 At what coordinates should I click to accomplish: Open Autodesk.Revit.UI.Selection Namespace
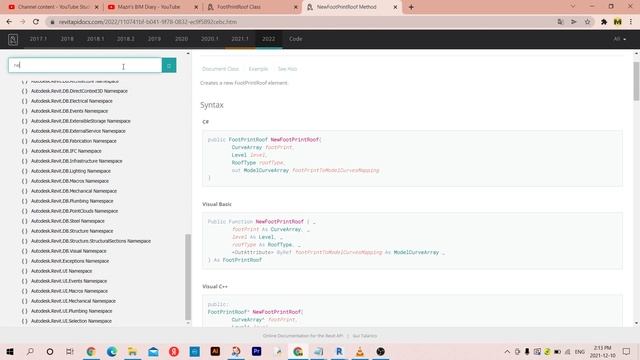tap(71, 321)
